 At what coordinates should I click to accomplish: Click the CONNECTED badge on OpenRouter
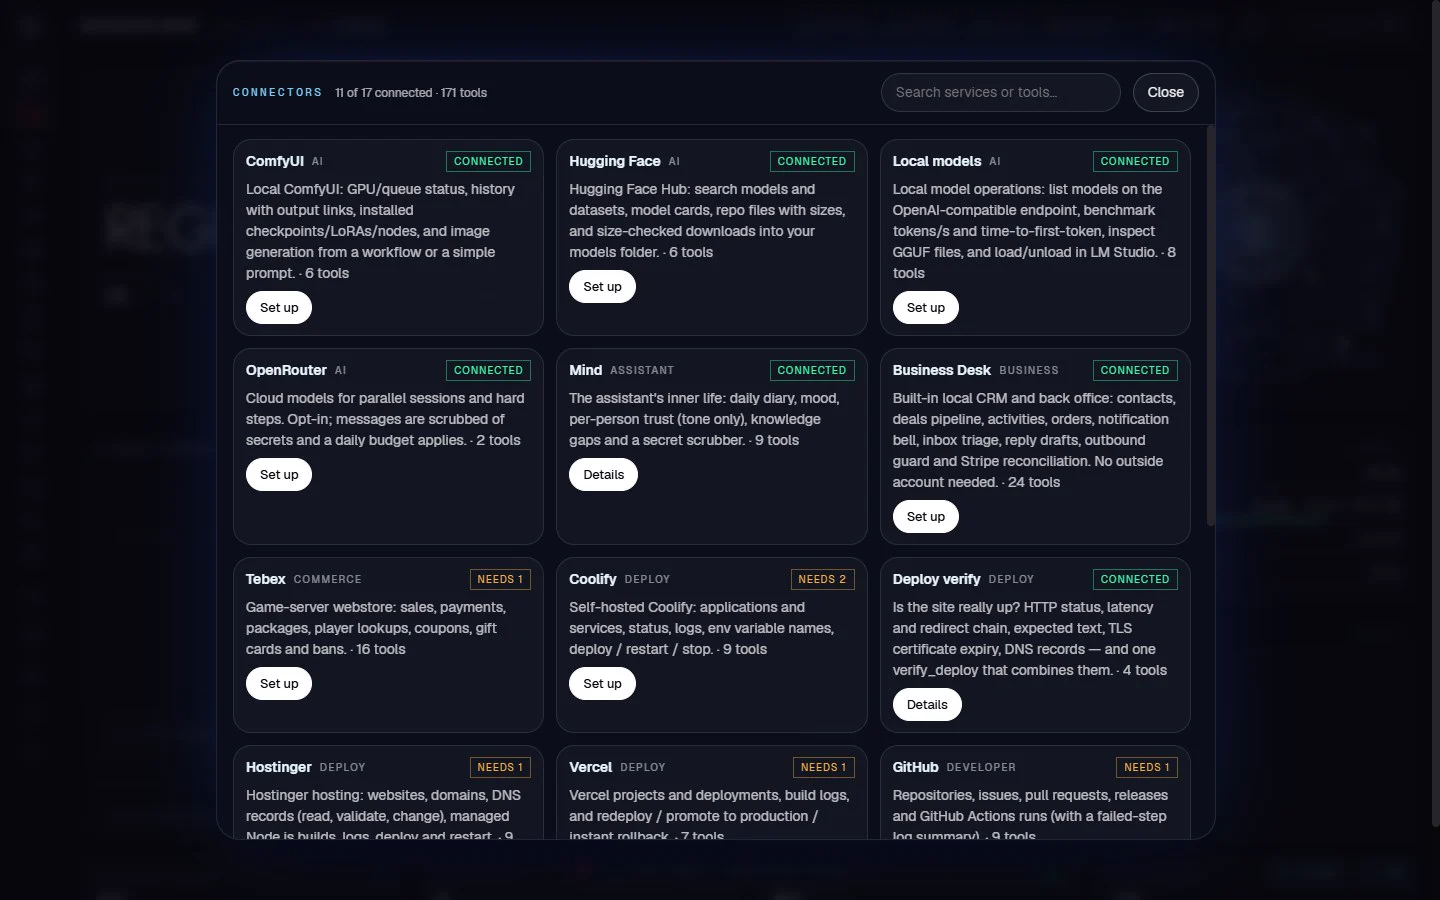tap(488, 370)
